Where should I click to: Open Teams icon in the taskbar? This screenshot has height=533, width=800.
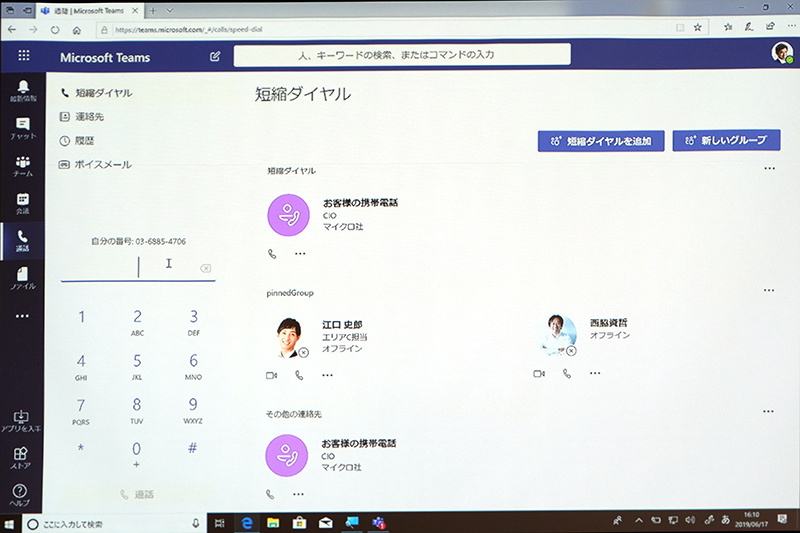[x=378, y=523]
